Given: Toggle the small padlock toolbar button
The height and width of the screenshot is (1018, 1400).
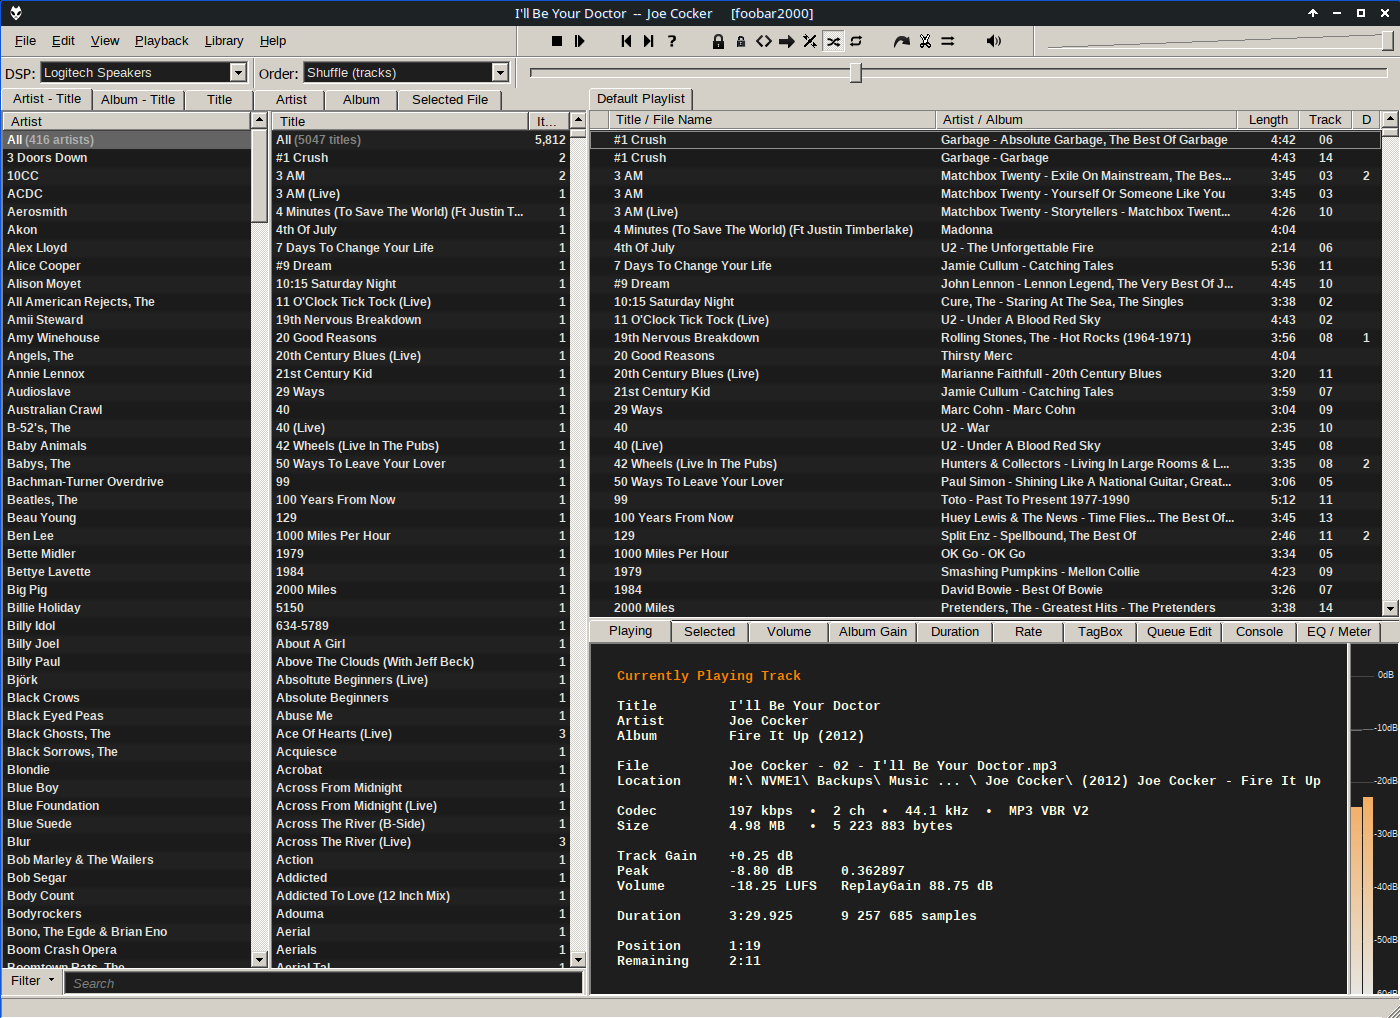Looking at the screenshot, I should (x=741, y=41).
